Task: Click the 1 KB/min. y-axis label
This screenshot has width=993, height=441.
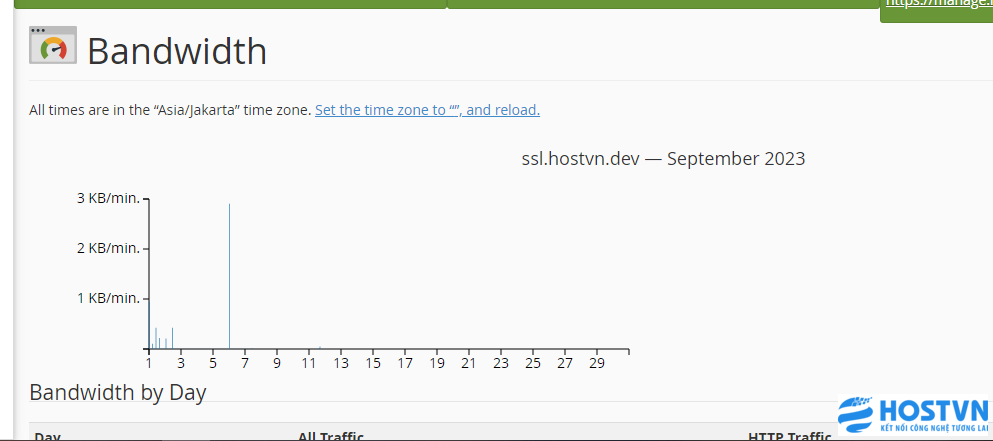Action: [x=108, y=298]
